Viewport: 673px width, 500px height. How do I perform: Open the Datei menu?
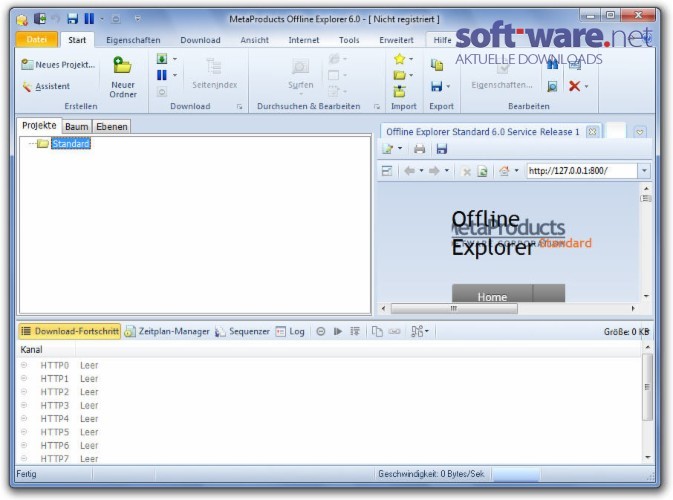point(36,39)
